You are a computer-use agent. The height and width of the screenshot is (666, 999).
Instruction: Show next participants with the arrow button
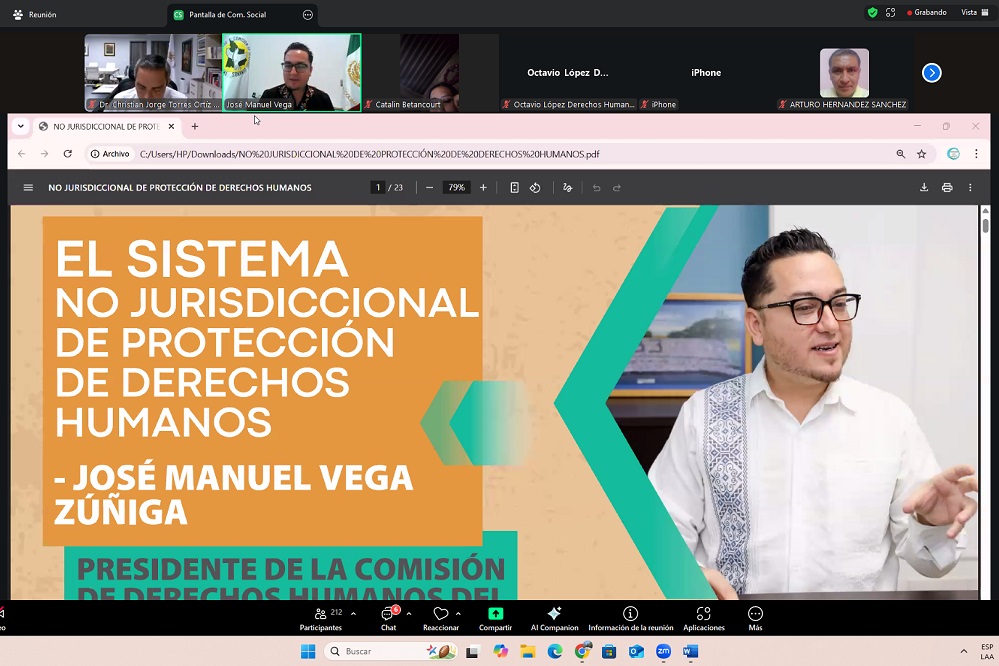pyautogui.click(x=931, y=73)
